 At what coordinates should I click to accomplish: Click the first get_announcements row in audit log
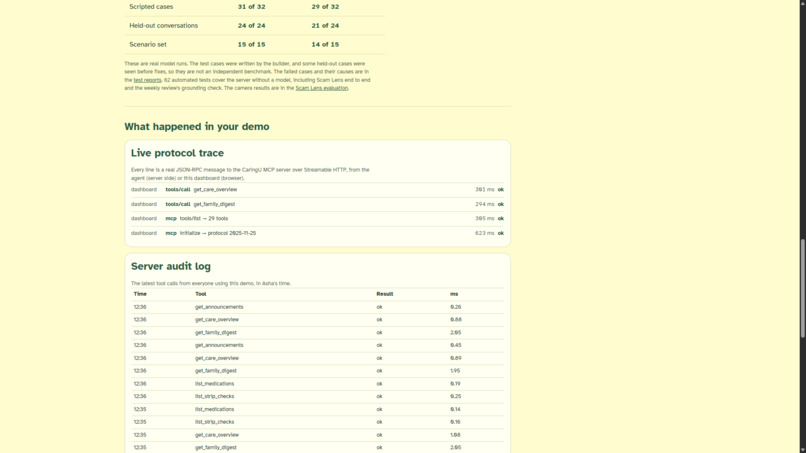click(317, 307)
